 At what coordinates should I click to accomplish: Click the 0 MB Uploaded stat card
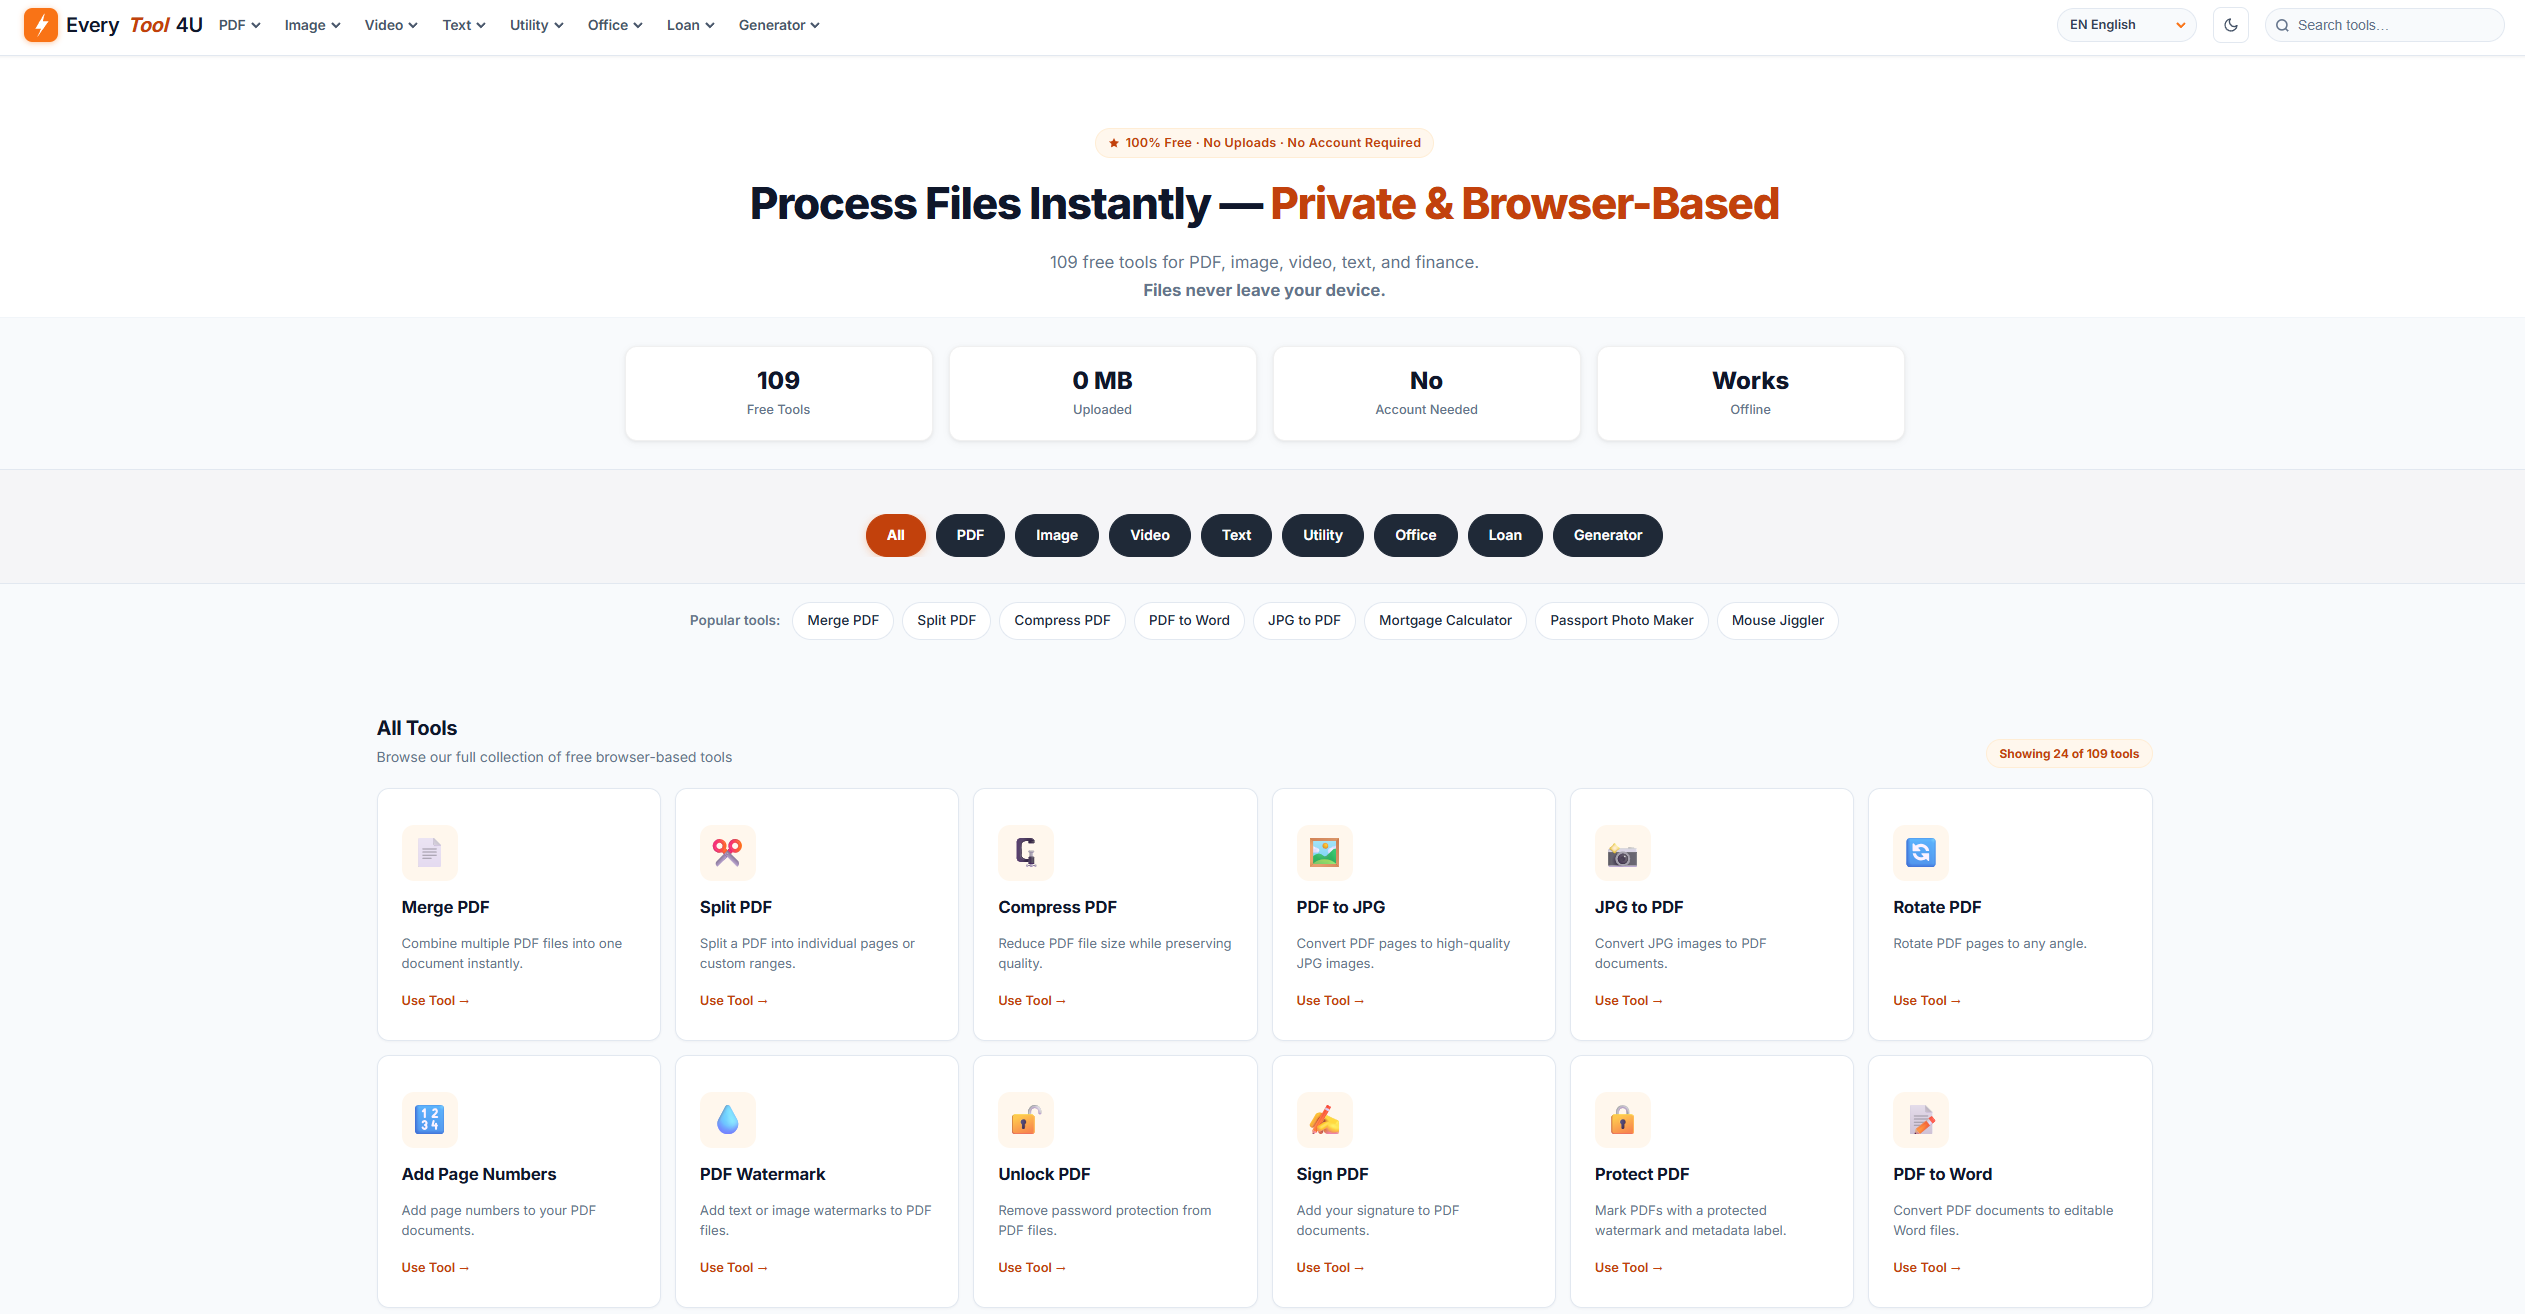tap(1103, 393)
